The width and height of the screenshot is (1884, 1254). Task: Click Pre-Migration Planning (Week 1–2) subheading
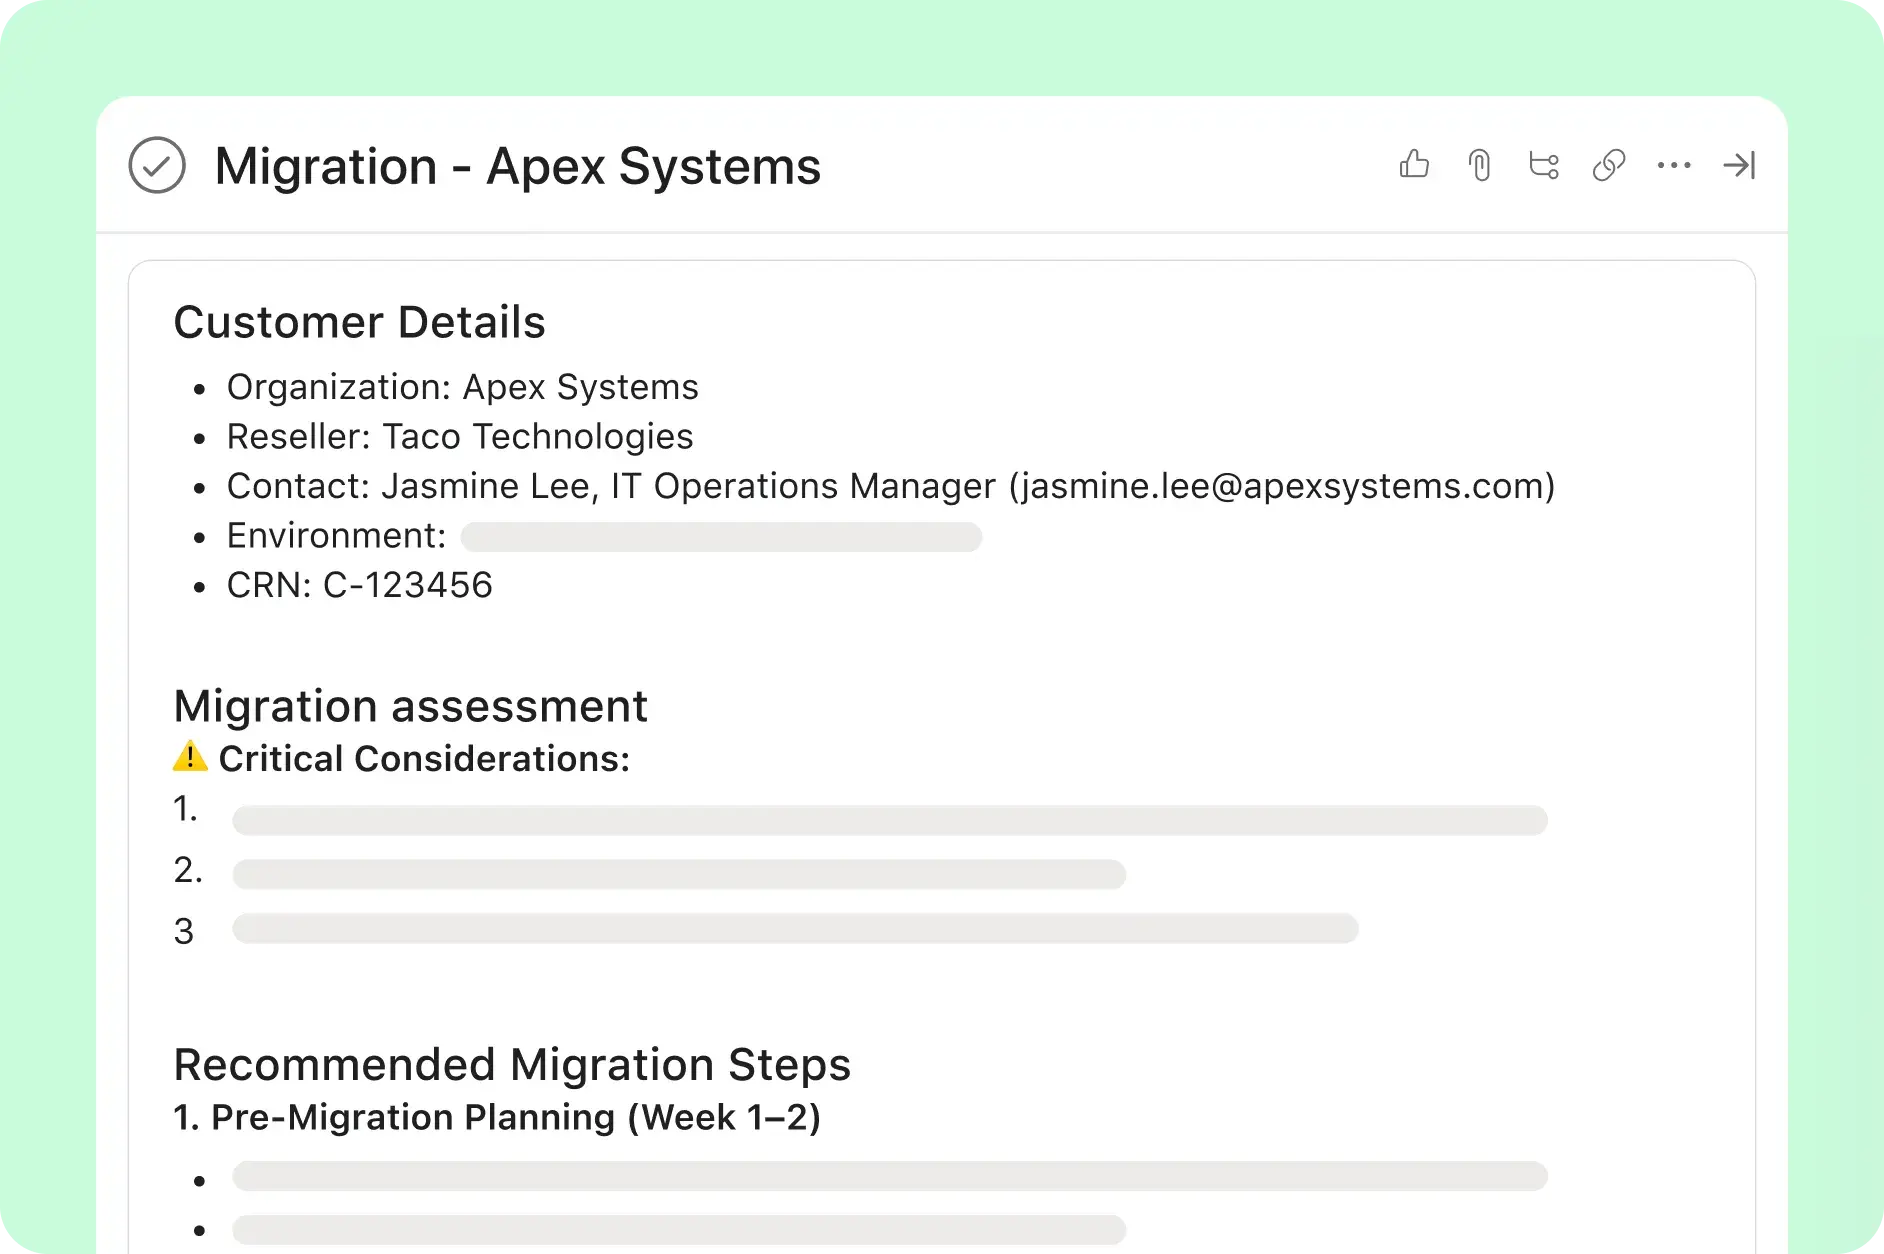[x=497, y=1117]
